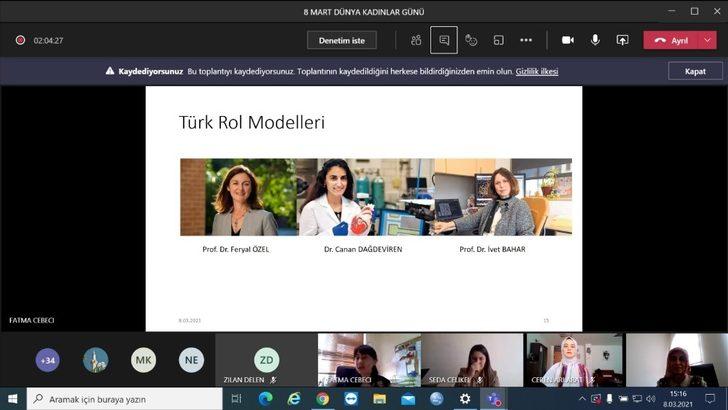Click the shared slide Türk Rol Modelleri
Viewport: 728px width, 410px height.
364,208
